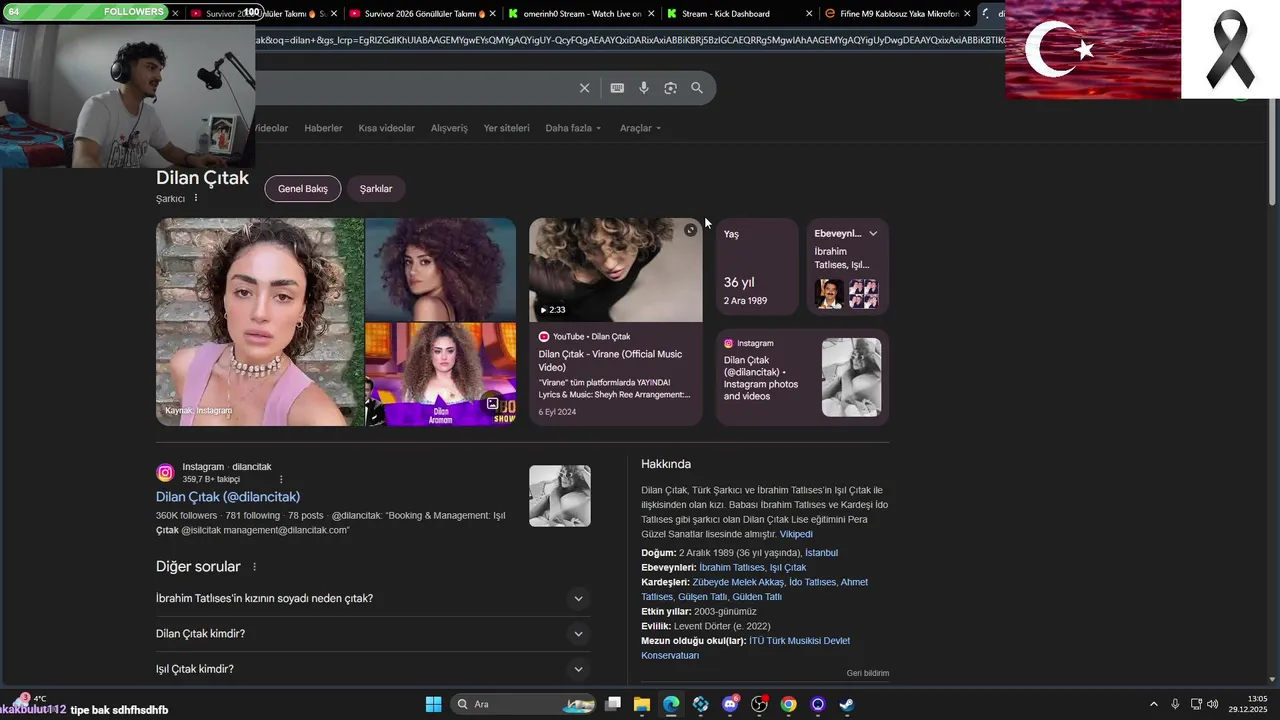Switch to the Yer siteleri search tab
Image resolution: width=1280 pixels, height=720 pixels.
(x=507, y=128)
